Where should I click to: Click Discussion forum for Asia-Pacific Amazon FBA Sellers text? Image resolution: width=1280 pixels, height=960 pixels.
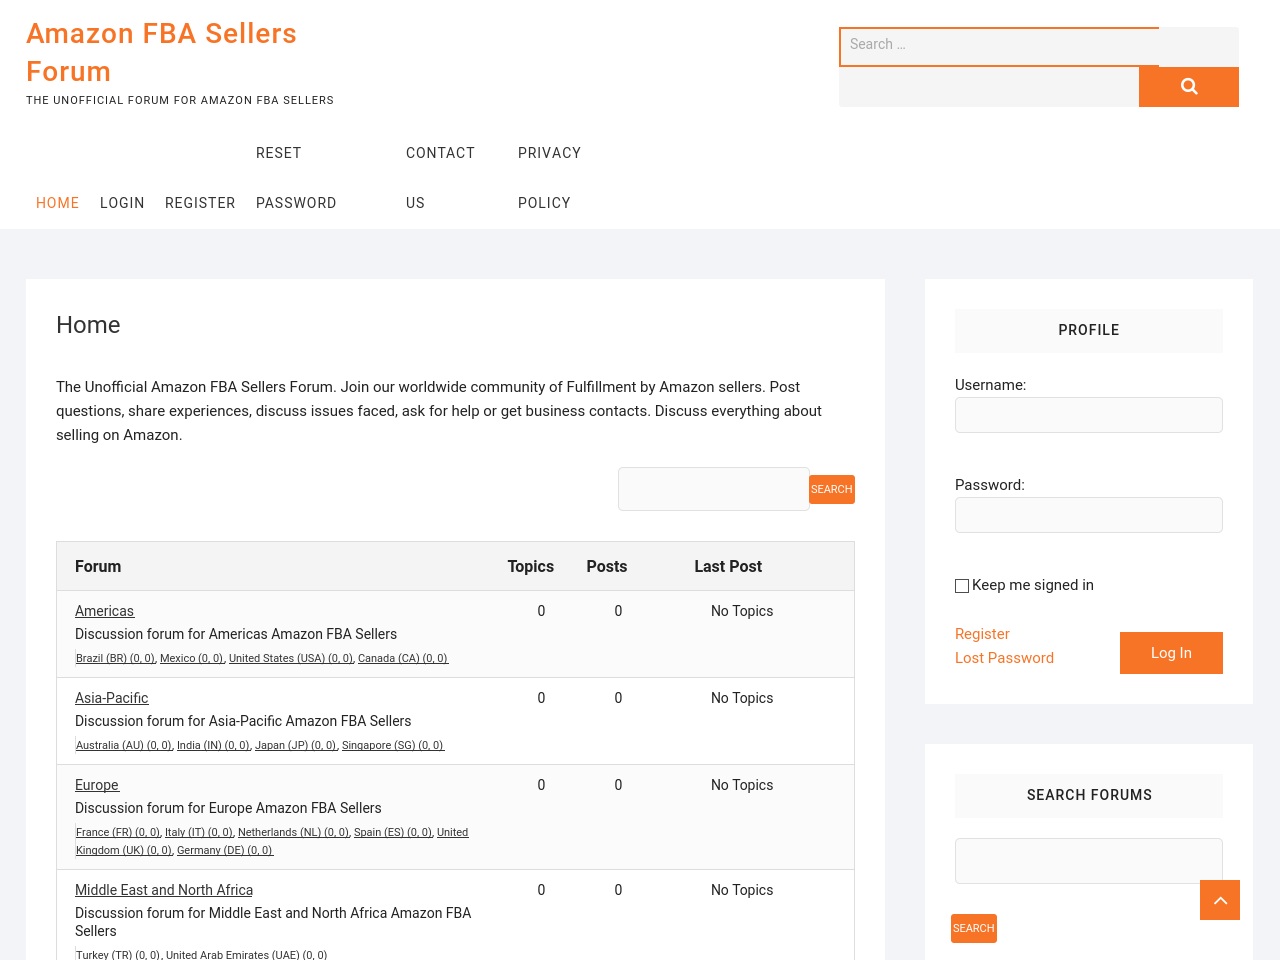[243, 721]
